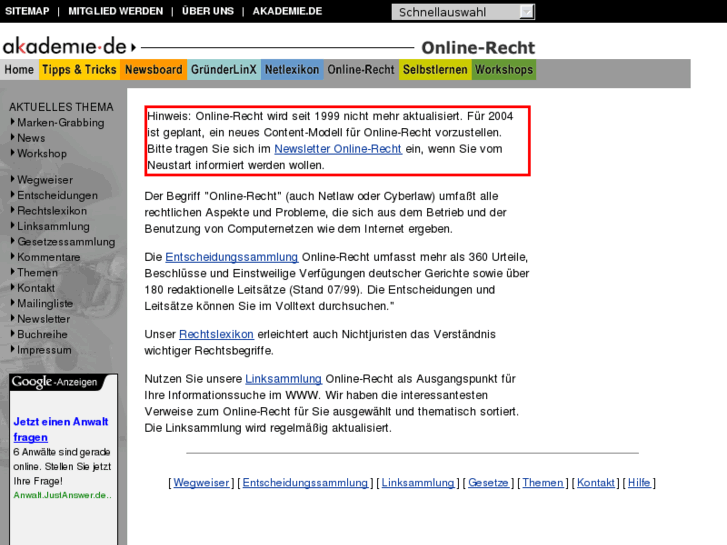Viewport: 727px width, 545px height.
Task: Open Wegweiser in the sidebar
Action: click(x=45, y=180)
